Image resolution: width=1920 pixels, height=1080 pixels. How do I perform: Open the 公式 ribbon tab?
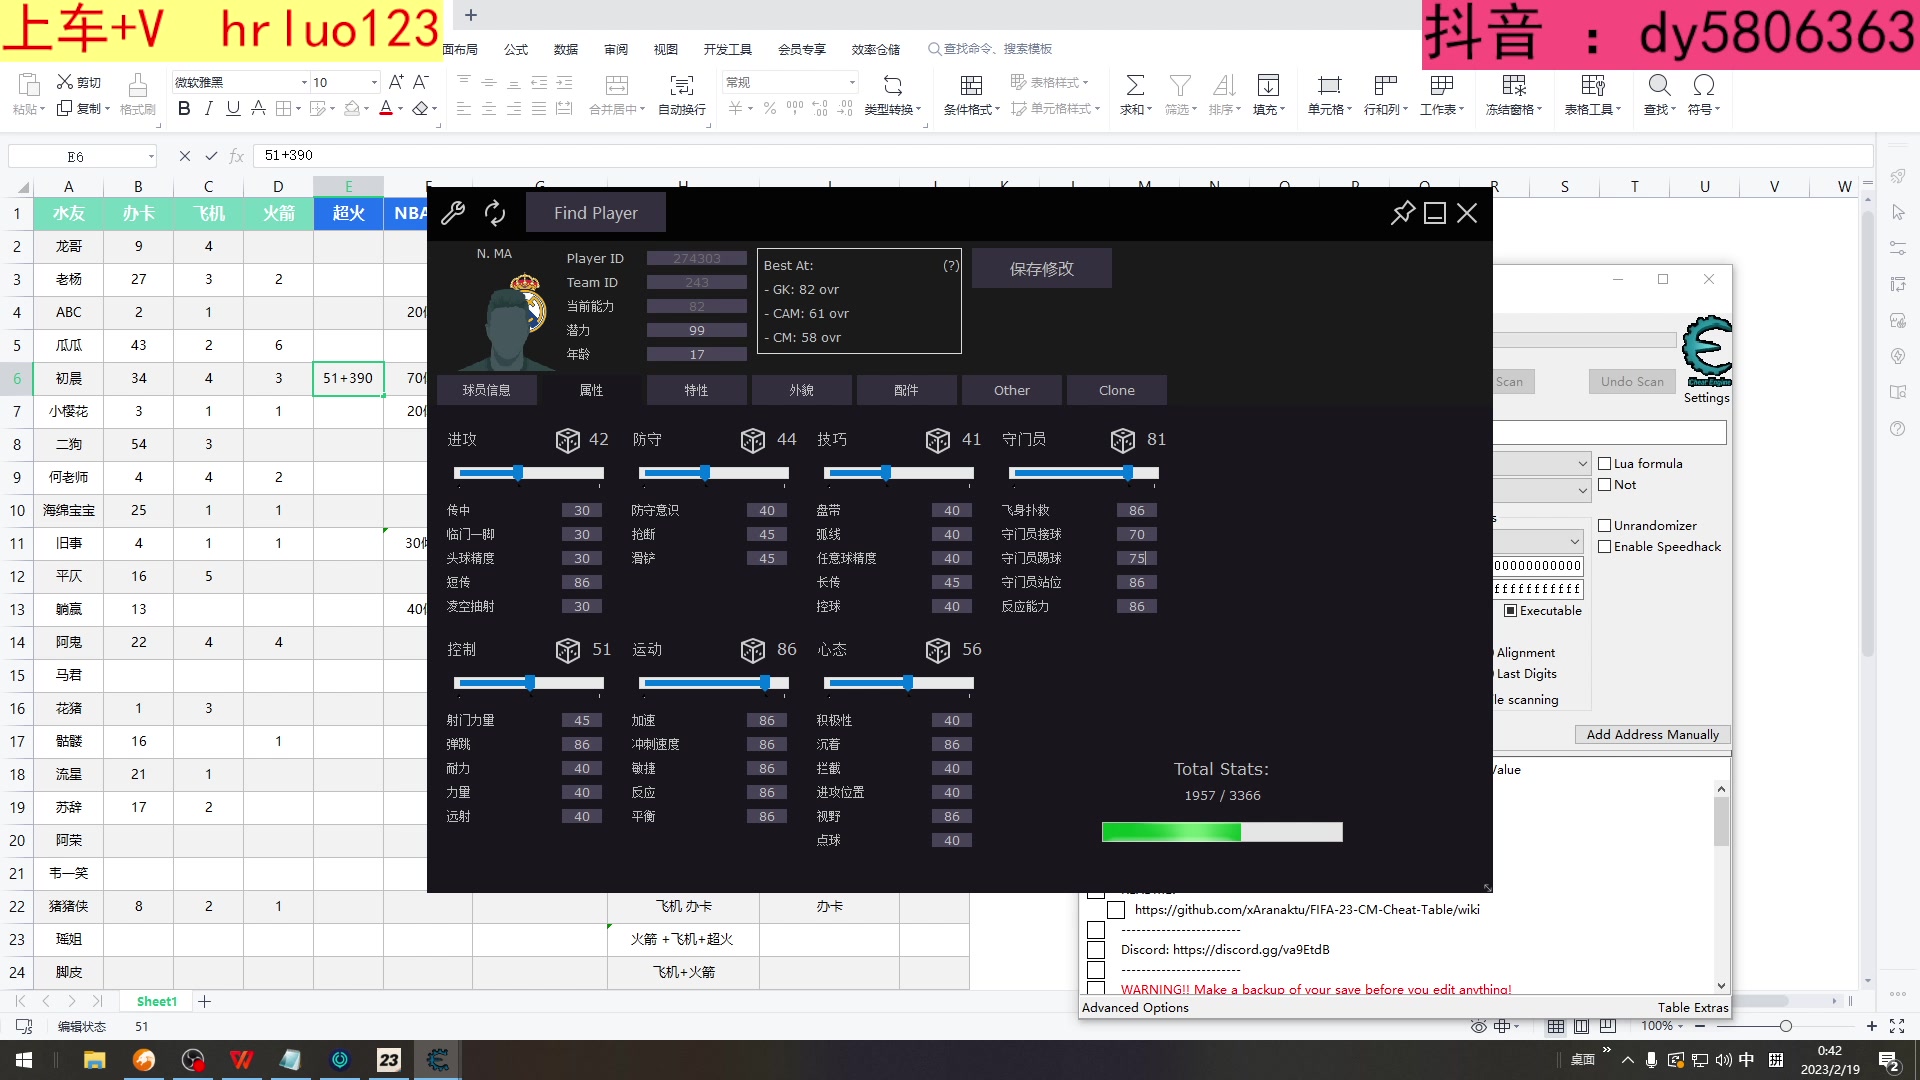click(x=516, y=49)
